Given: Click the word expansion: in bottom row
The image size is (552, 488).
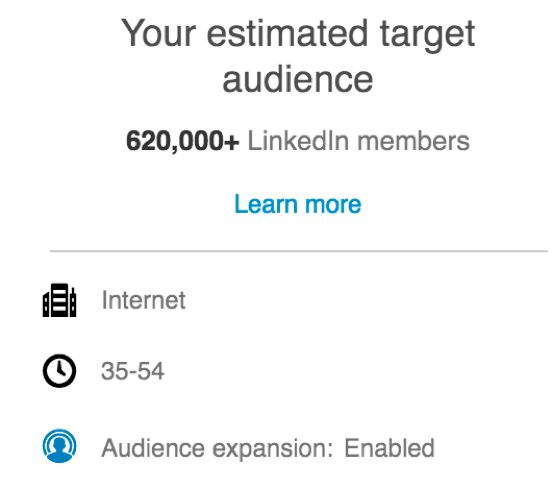Looking at the screenshot, I should [272, 450].
